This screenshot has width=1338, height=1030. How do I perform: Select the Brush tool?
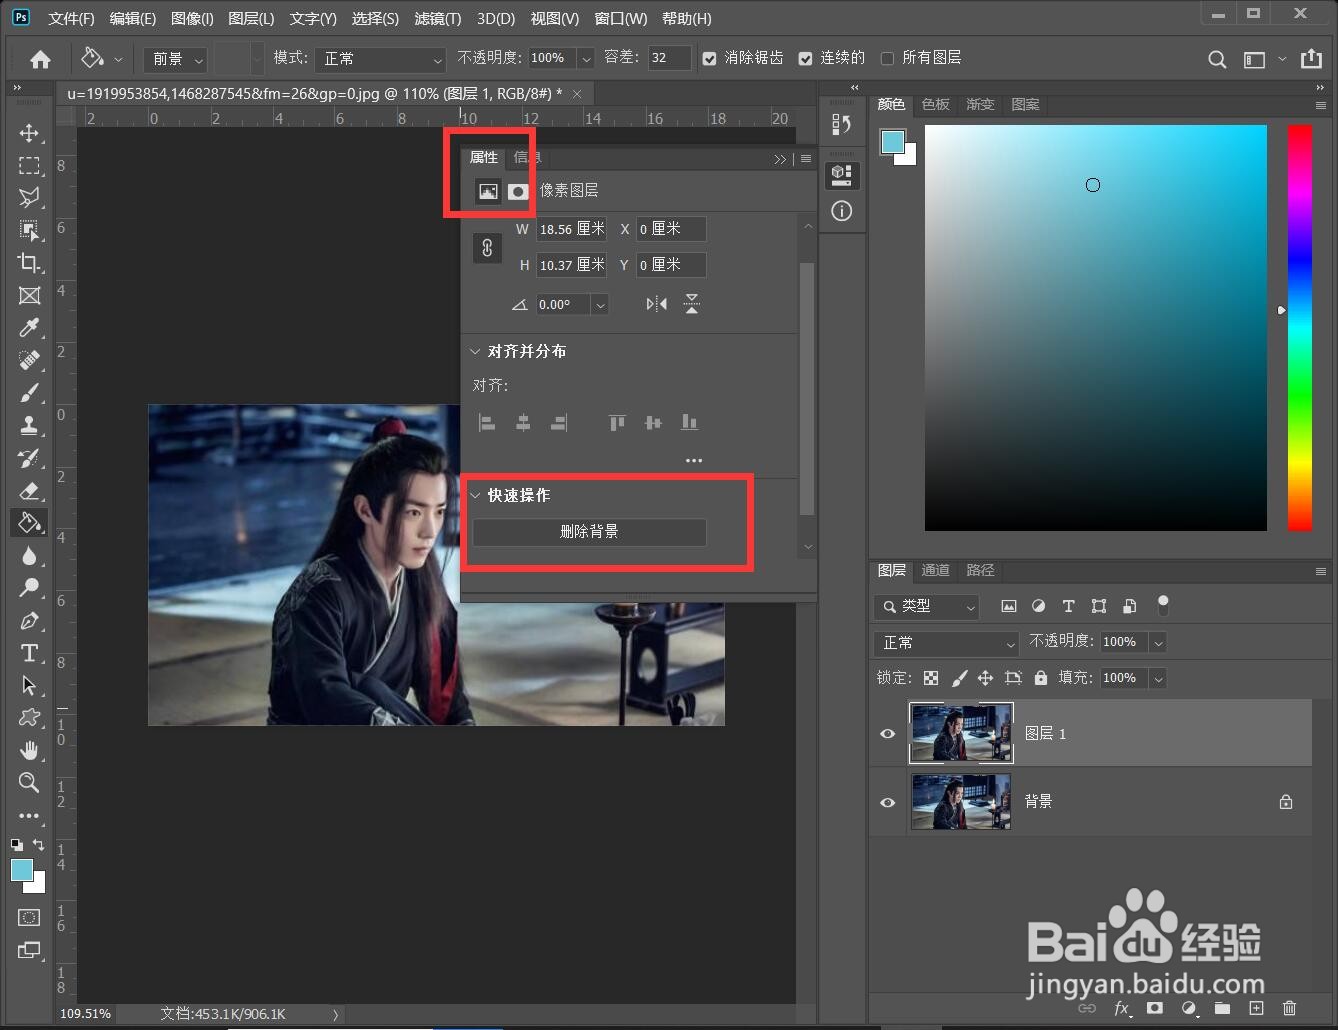click(29, 393)
